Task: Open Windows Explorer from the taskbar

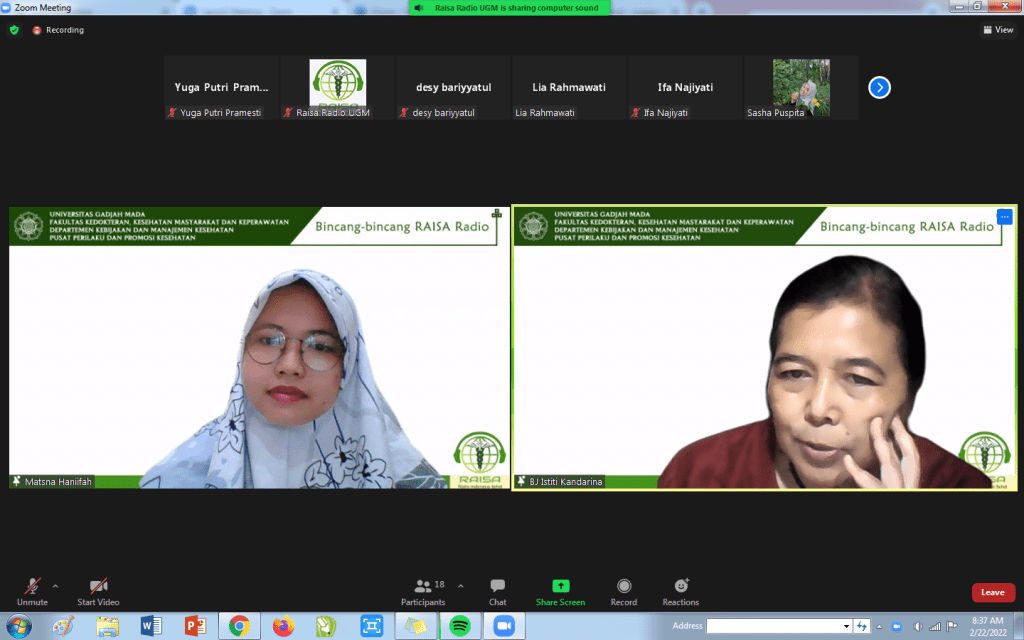Action: 107,626
